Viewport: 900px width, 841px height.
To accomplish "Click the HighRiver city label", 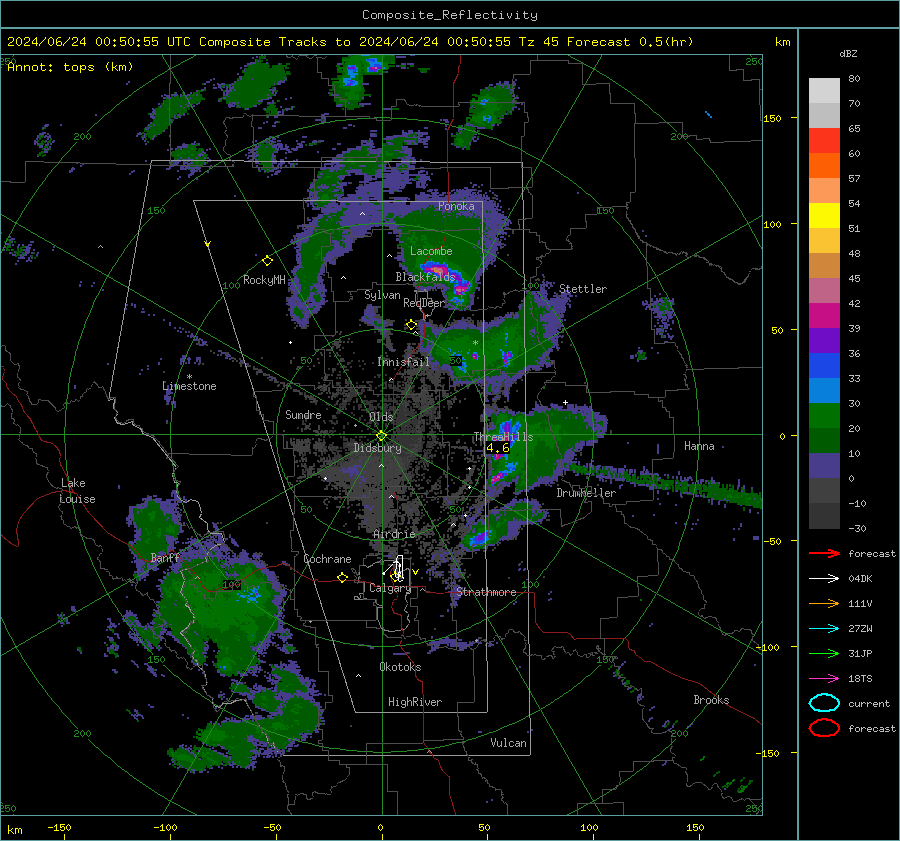I will [x=415, y=702].
